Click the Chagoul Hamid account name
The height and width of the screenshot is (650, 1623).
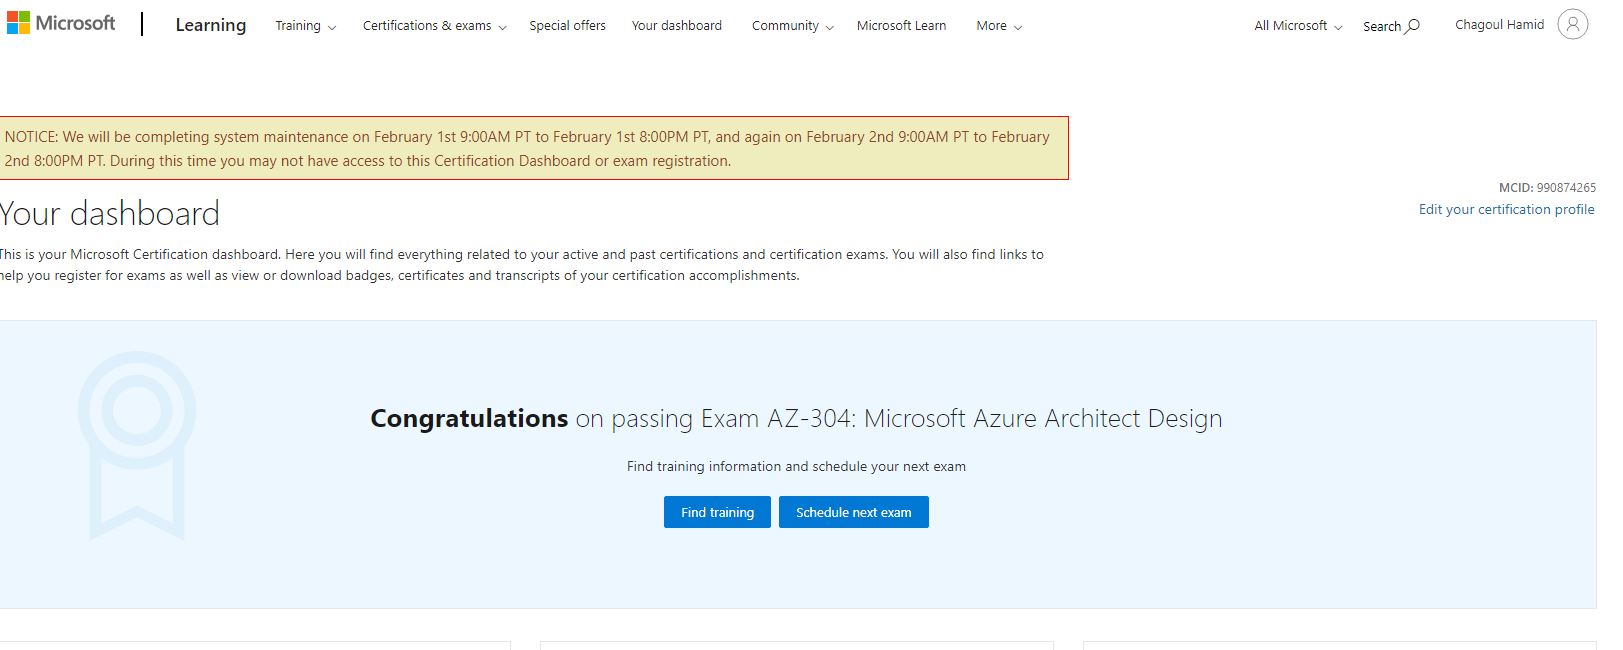pyautogui.click(x=1499, y=25)
